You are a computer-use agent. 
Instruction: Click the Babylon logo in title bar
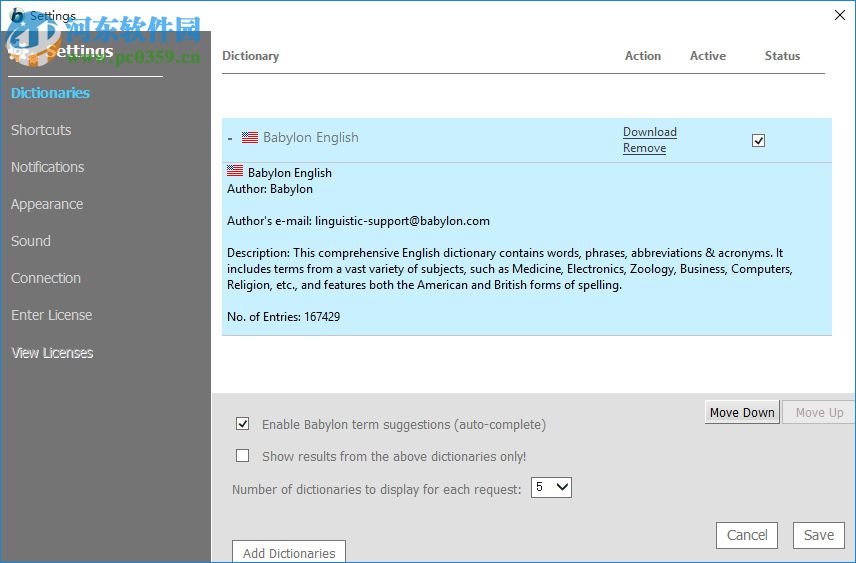point(17,15)
